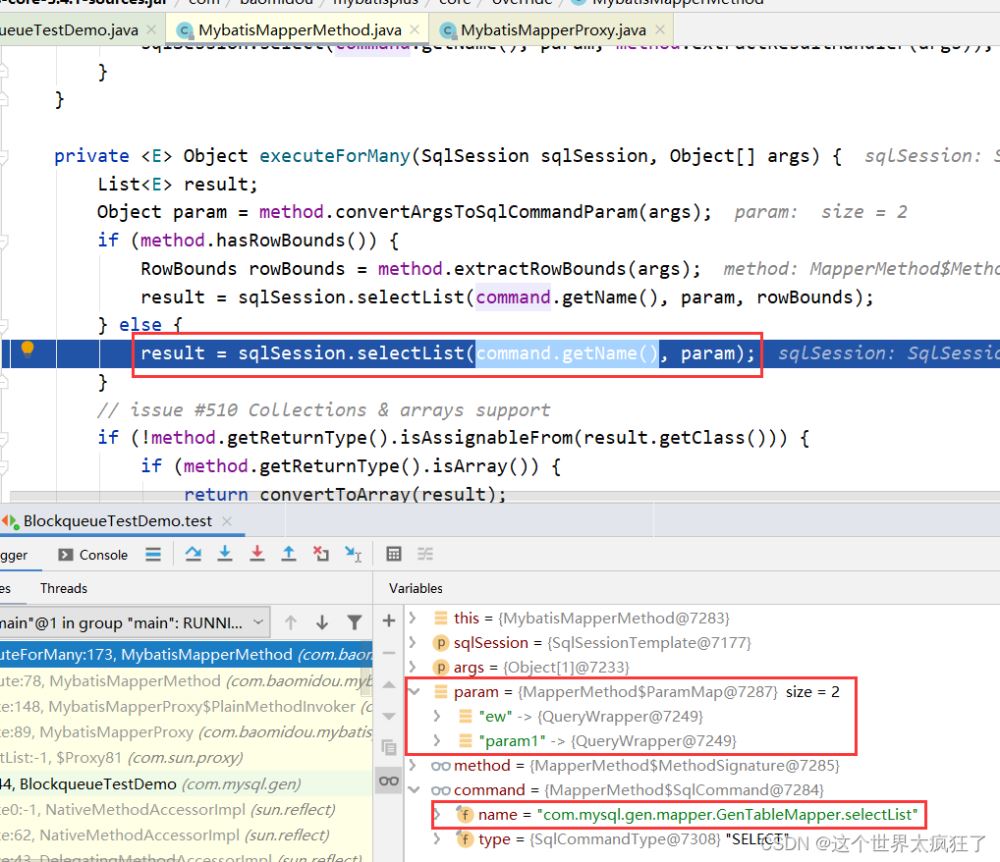The width and height of the screenshot is (1000, 862).
Task: Close the BlockqueueTestDemo.test debug tab
Action: pyautogui.click(x=226, y=522)
